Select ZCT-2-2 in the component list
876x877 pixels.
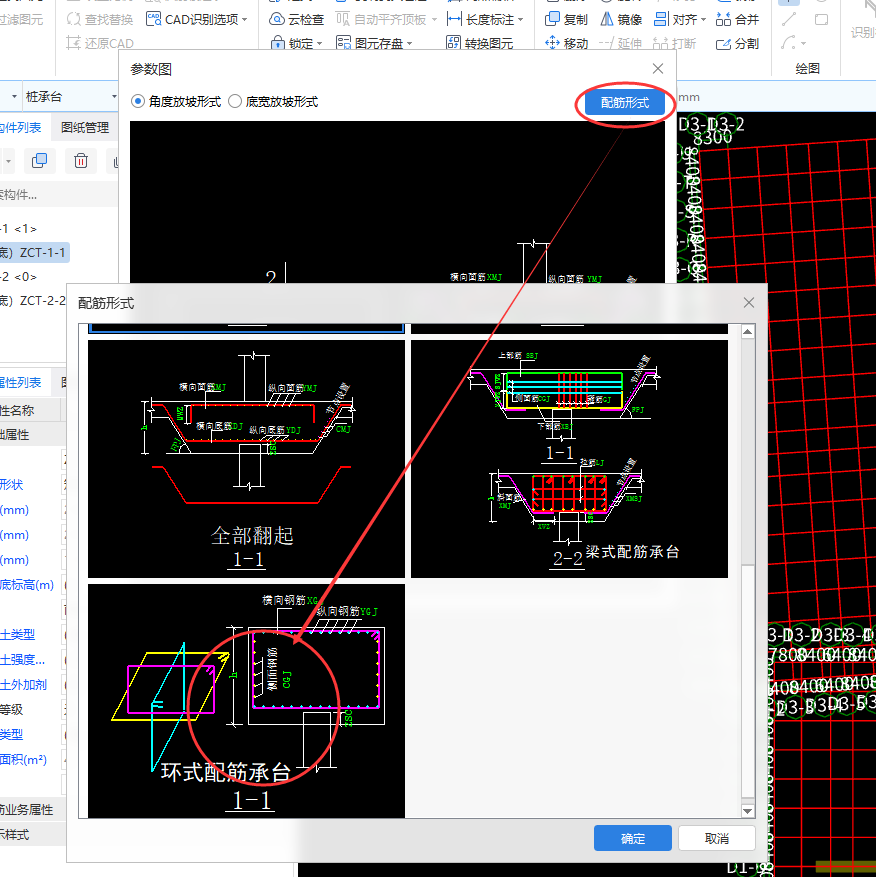click(x=34, y=300)
